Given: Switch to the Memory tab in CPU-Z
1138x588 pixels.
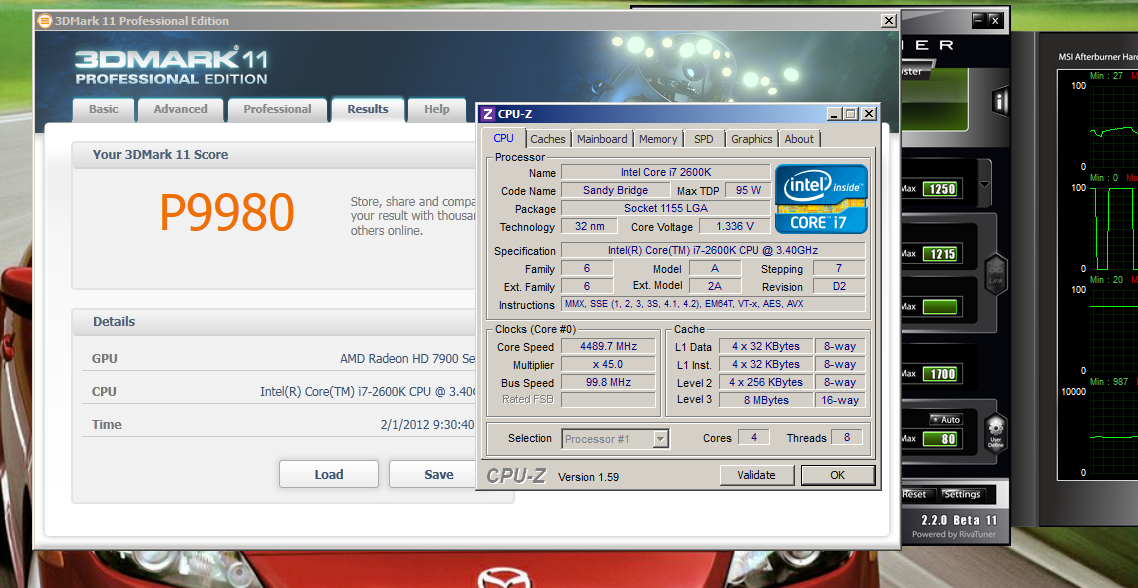Looking at the screenshot, I should tap(658, 139).
